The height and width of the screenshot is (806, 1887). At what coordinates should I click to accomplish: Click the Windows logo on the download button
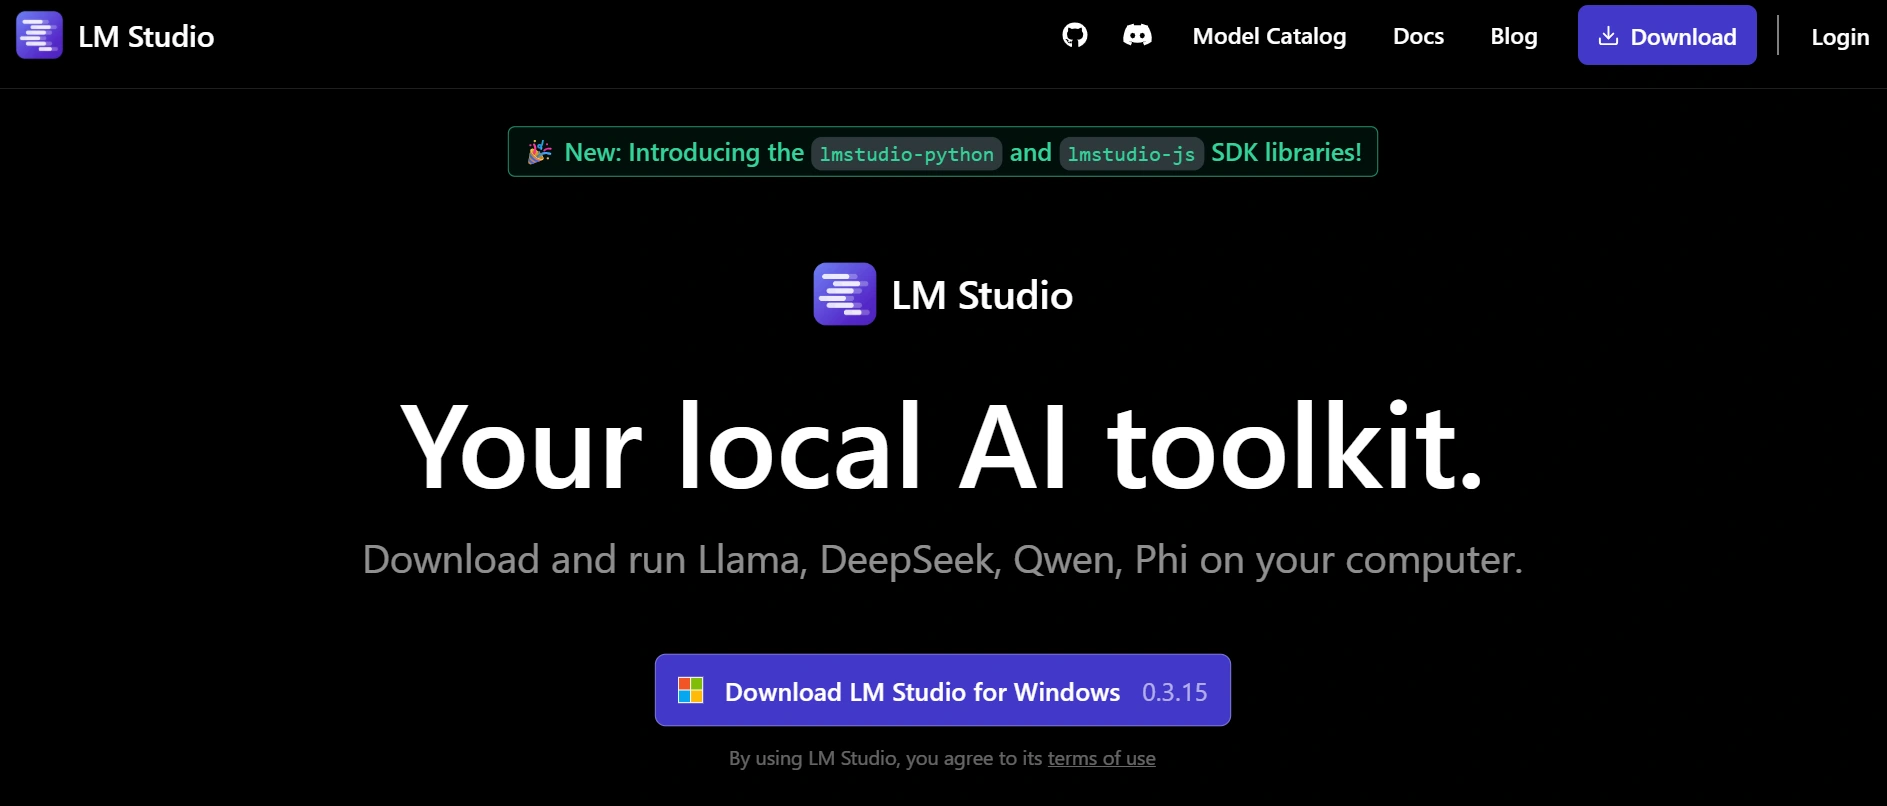click(691, 690)
